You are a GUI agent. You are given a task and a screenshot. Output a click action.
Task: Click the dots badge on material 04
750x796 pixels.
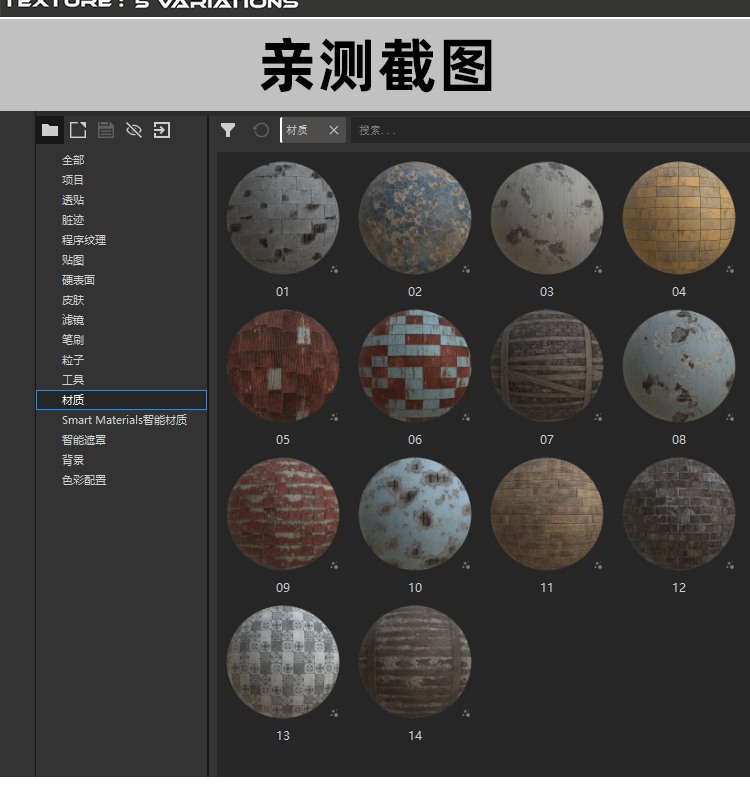point(730,269)
